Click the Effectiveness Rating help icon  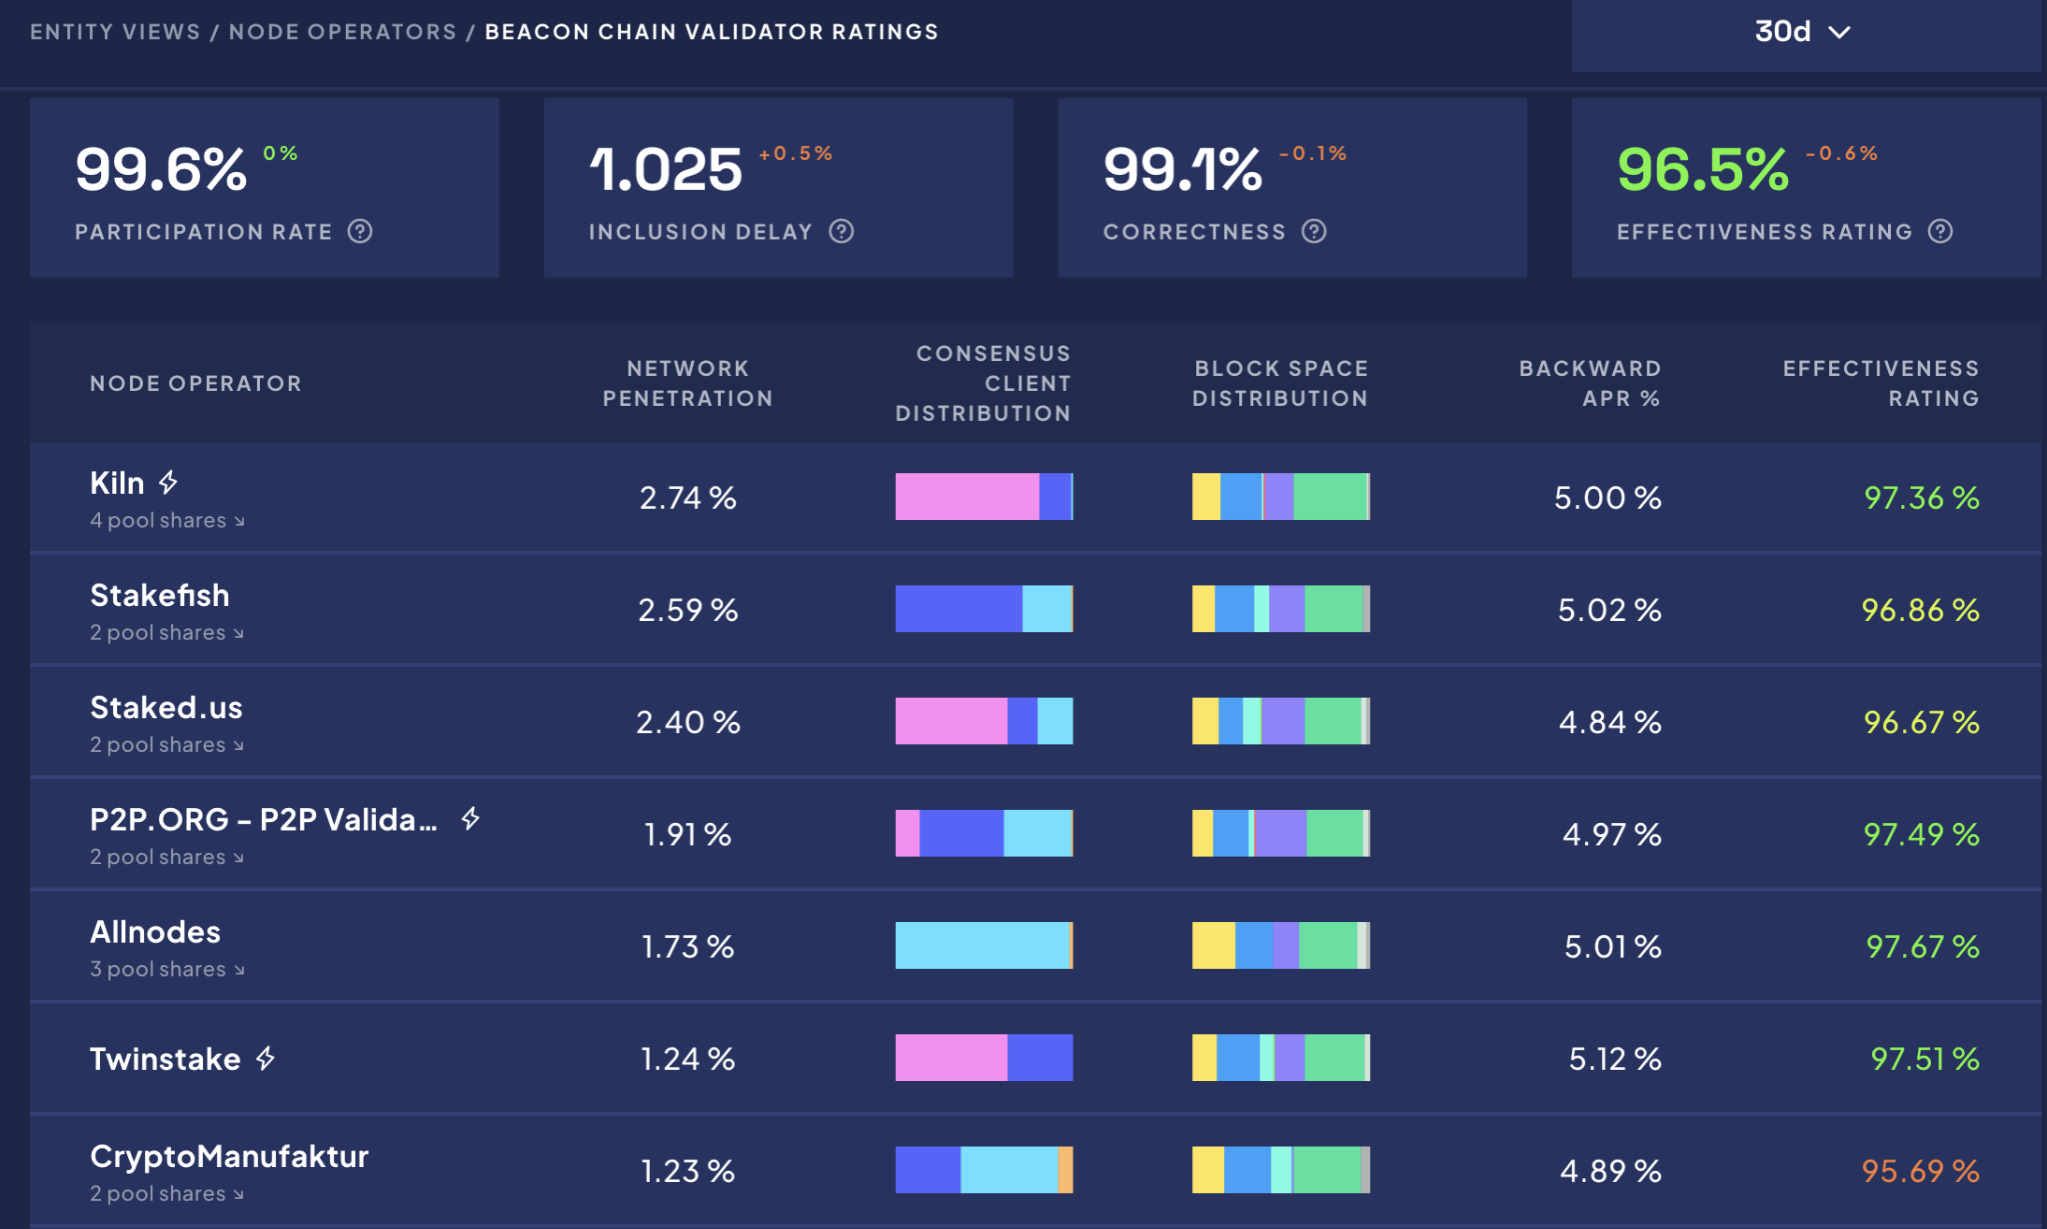coord(1940,232)
